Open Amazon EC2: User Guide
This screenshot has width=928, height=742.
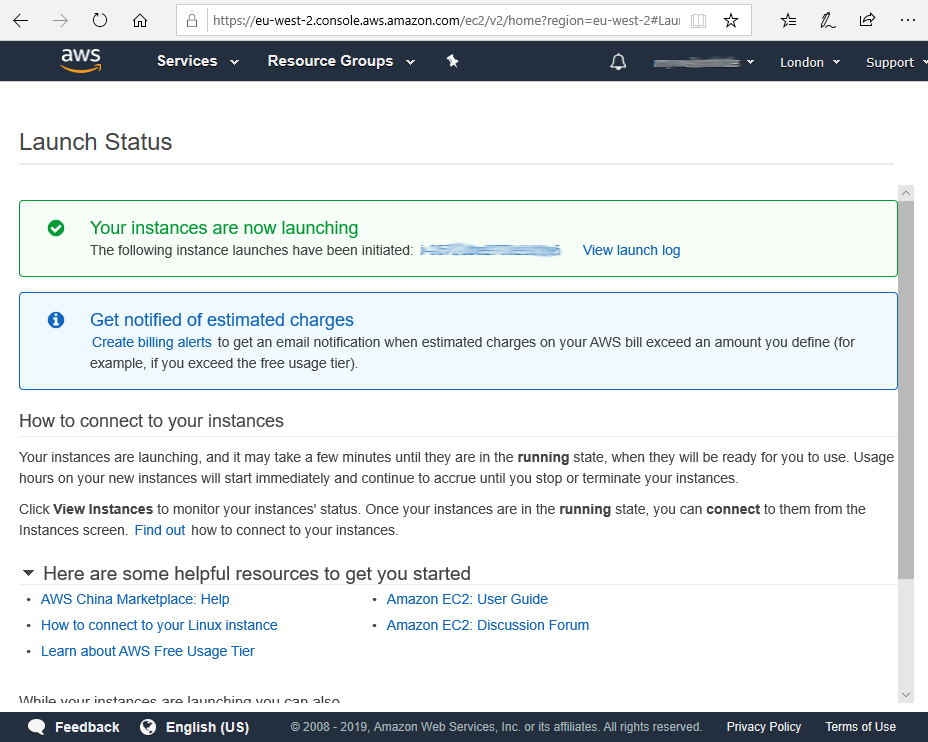pyautogui.click(x=467, y=599)
